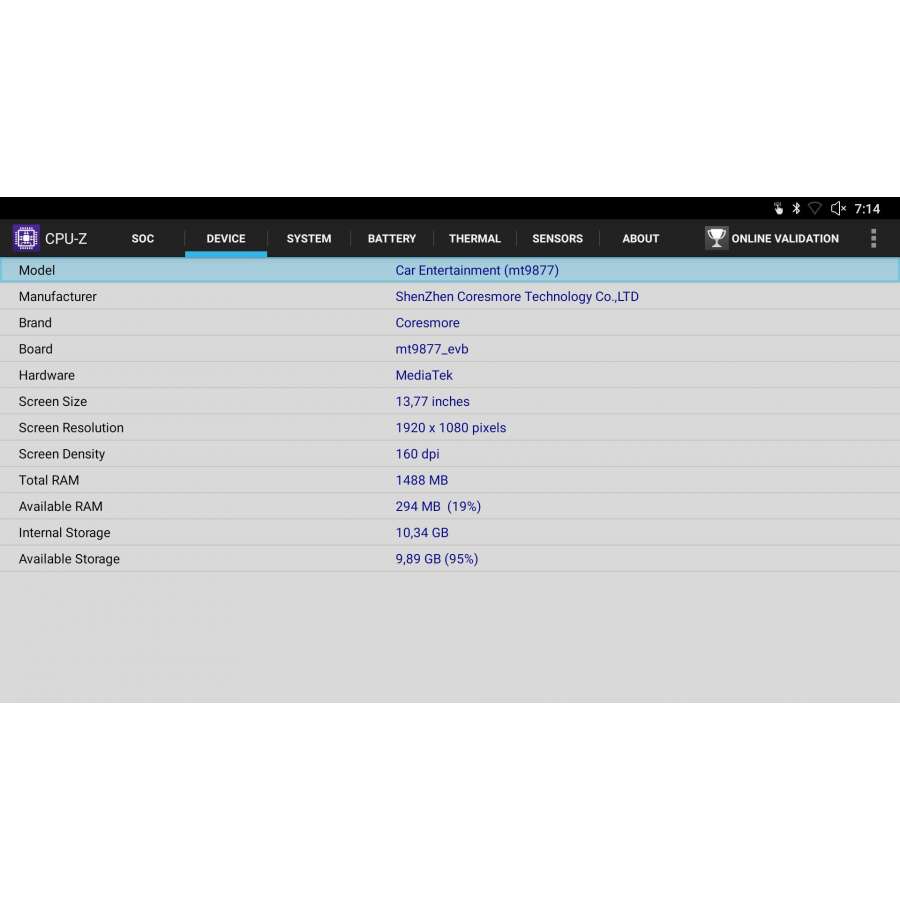Click the CPU-Z app logo icon

tap(26, 238)
